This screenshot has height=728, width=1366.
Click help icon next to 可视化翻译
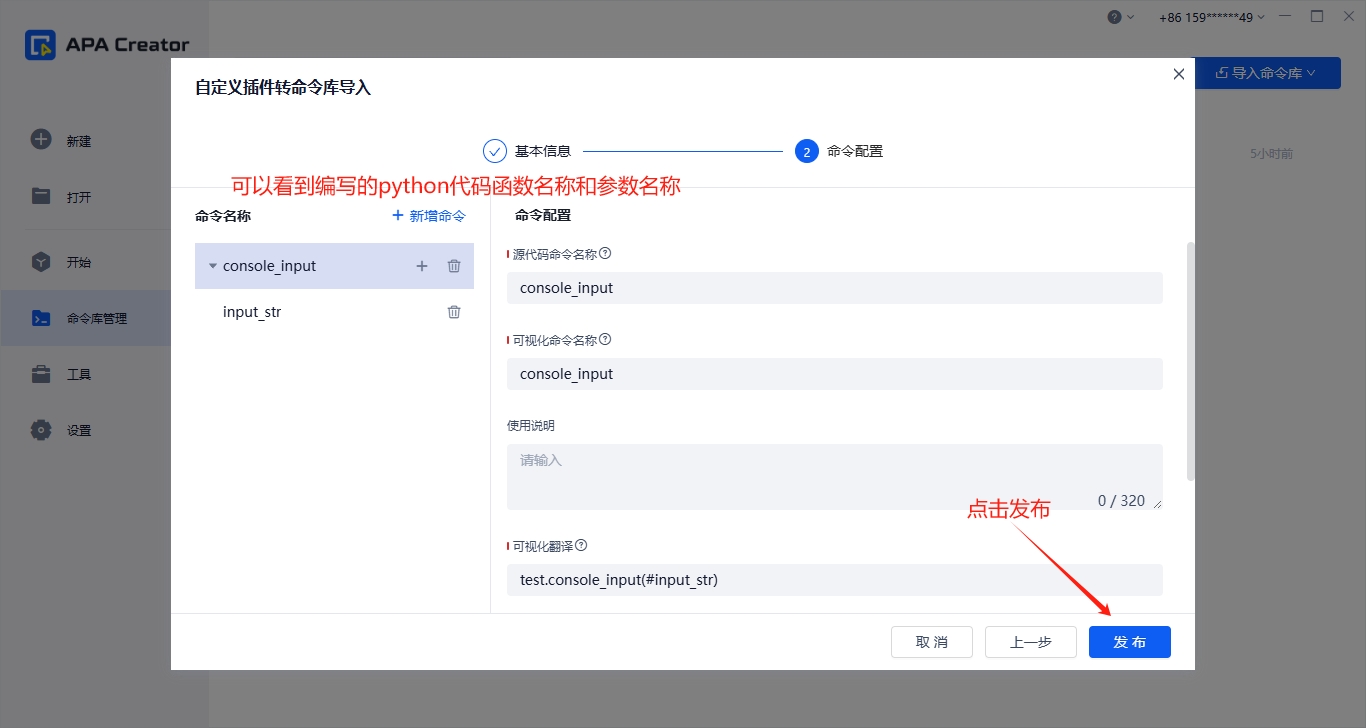tap(581, 546)
